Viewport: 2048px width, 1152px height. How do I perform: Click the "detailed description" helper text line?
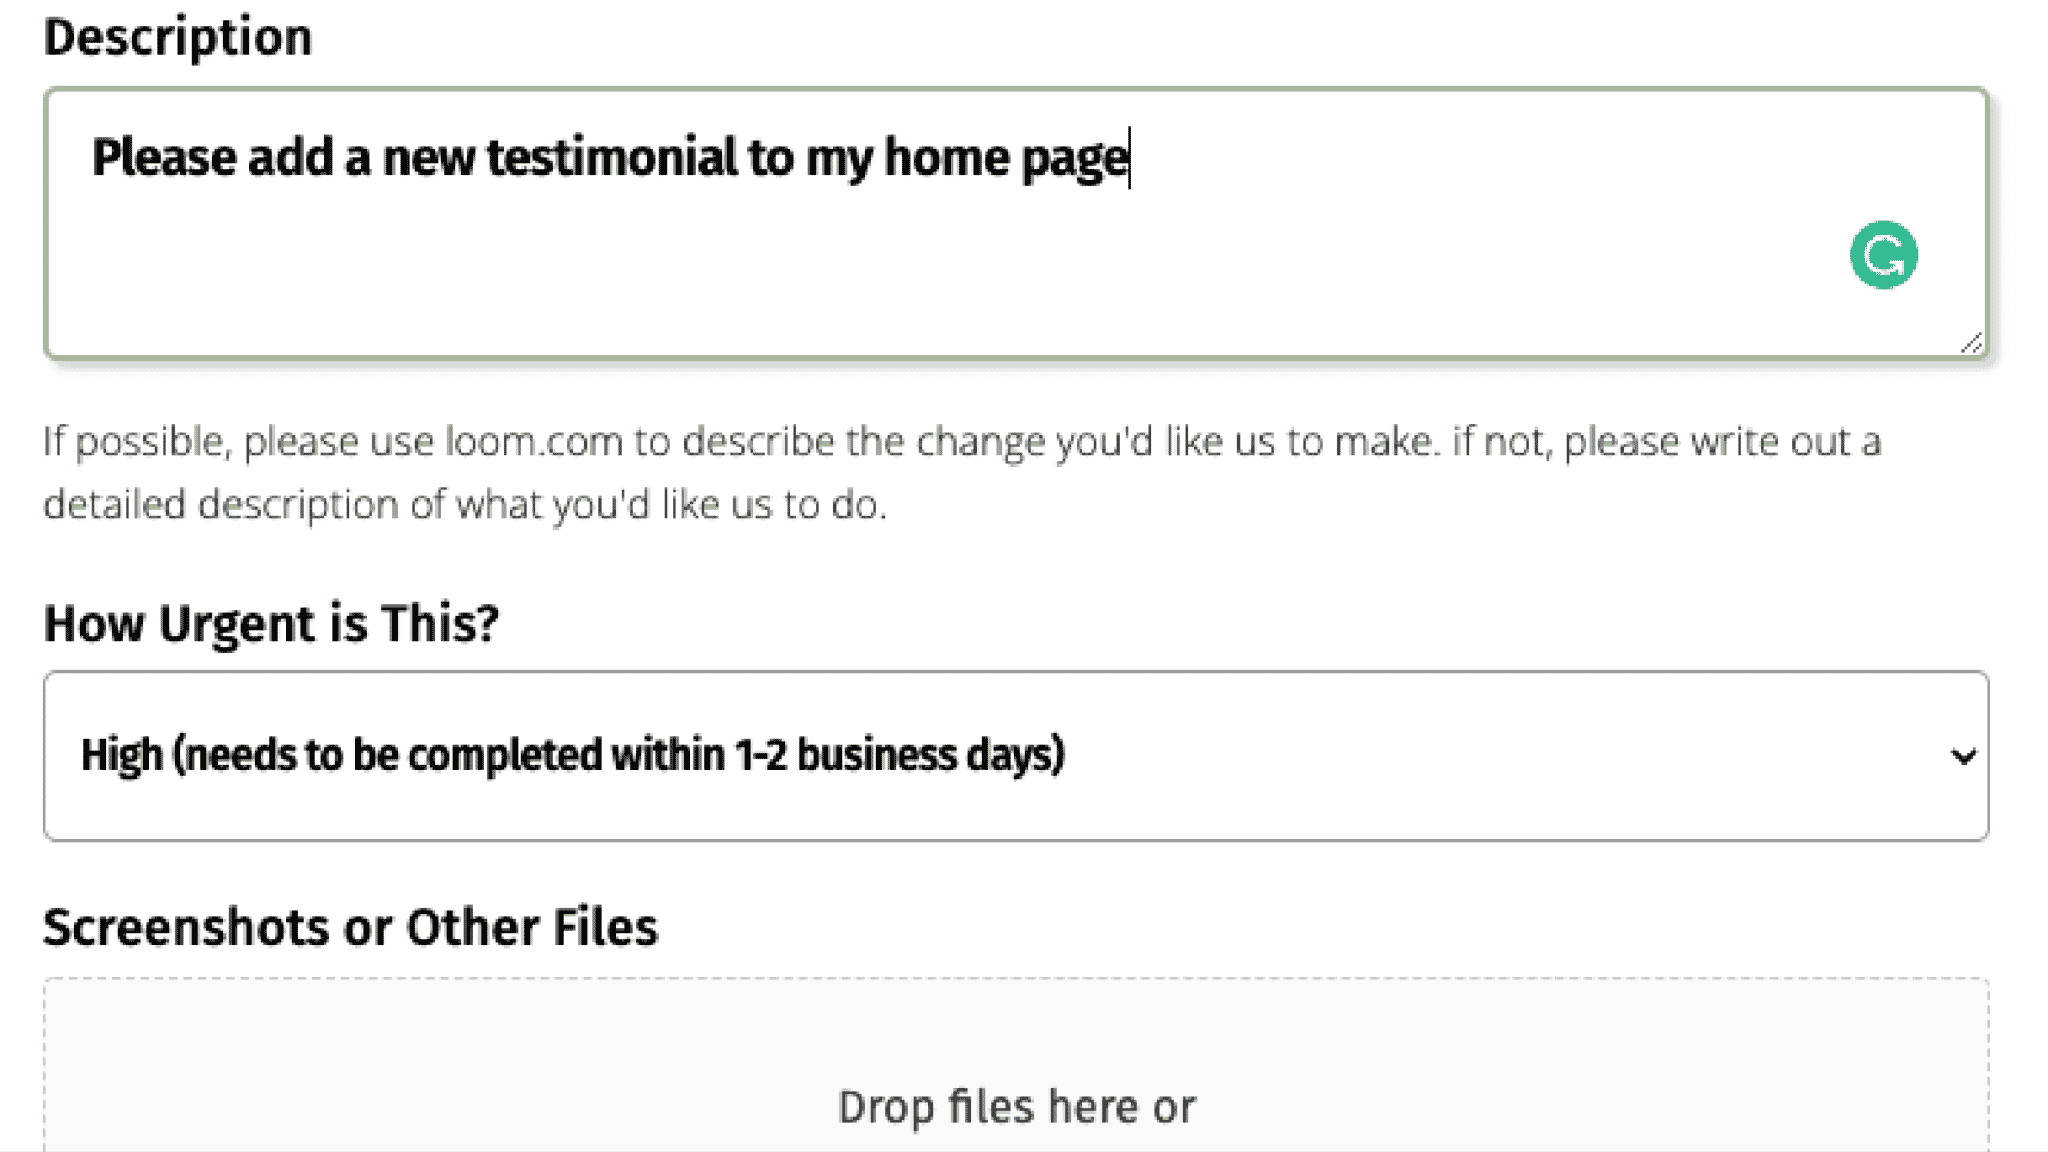point(465,504)
